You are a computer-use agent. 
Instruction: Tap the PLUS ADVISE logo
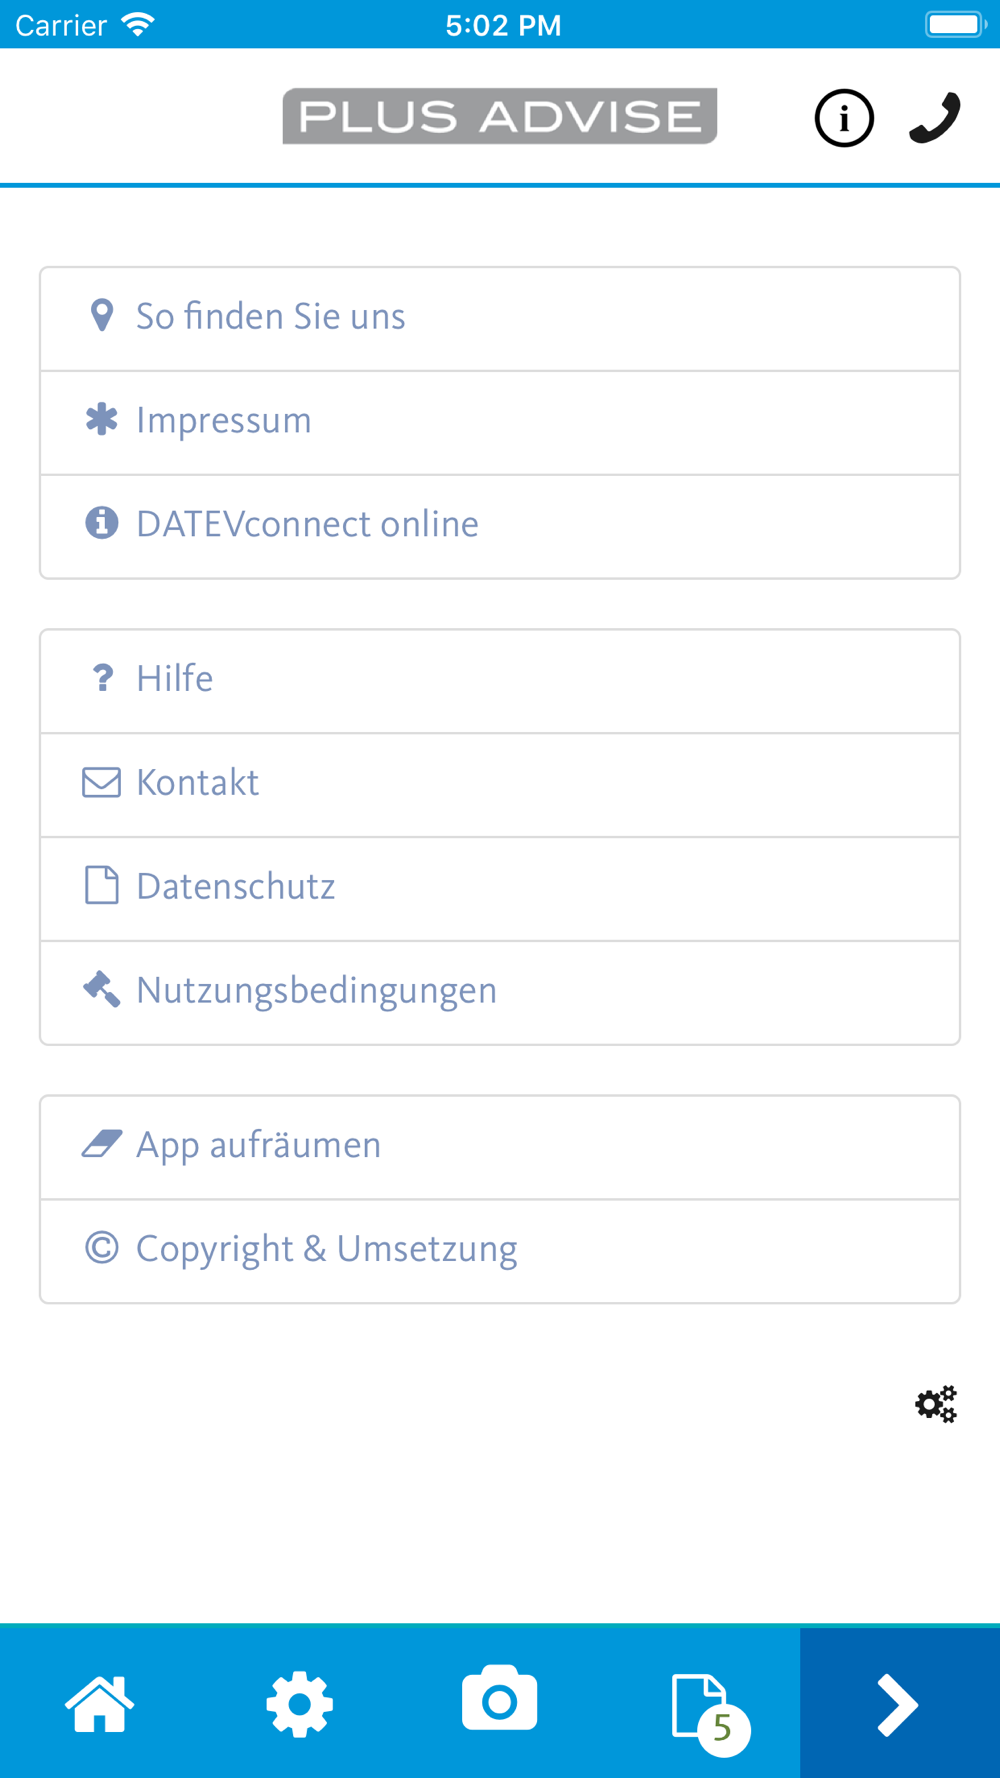coord(500,117)
